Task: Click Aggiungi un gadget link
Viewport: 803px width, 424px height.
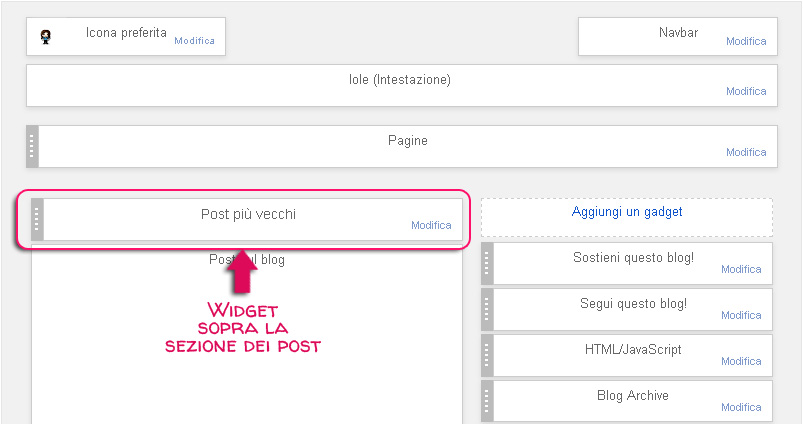Action: (627, 211)
